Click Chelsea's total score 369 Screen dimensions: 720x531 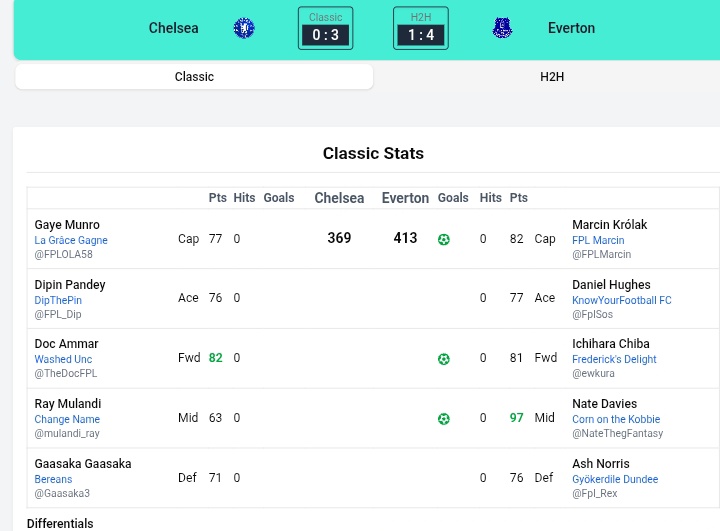339,238
